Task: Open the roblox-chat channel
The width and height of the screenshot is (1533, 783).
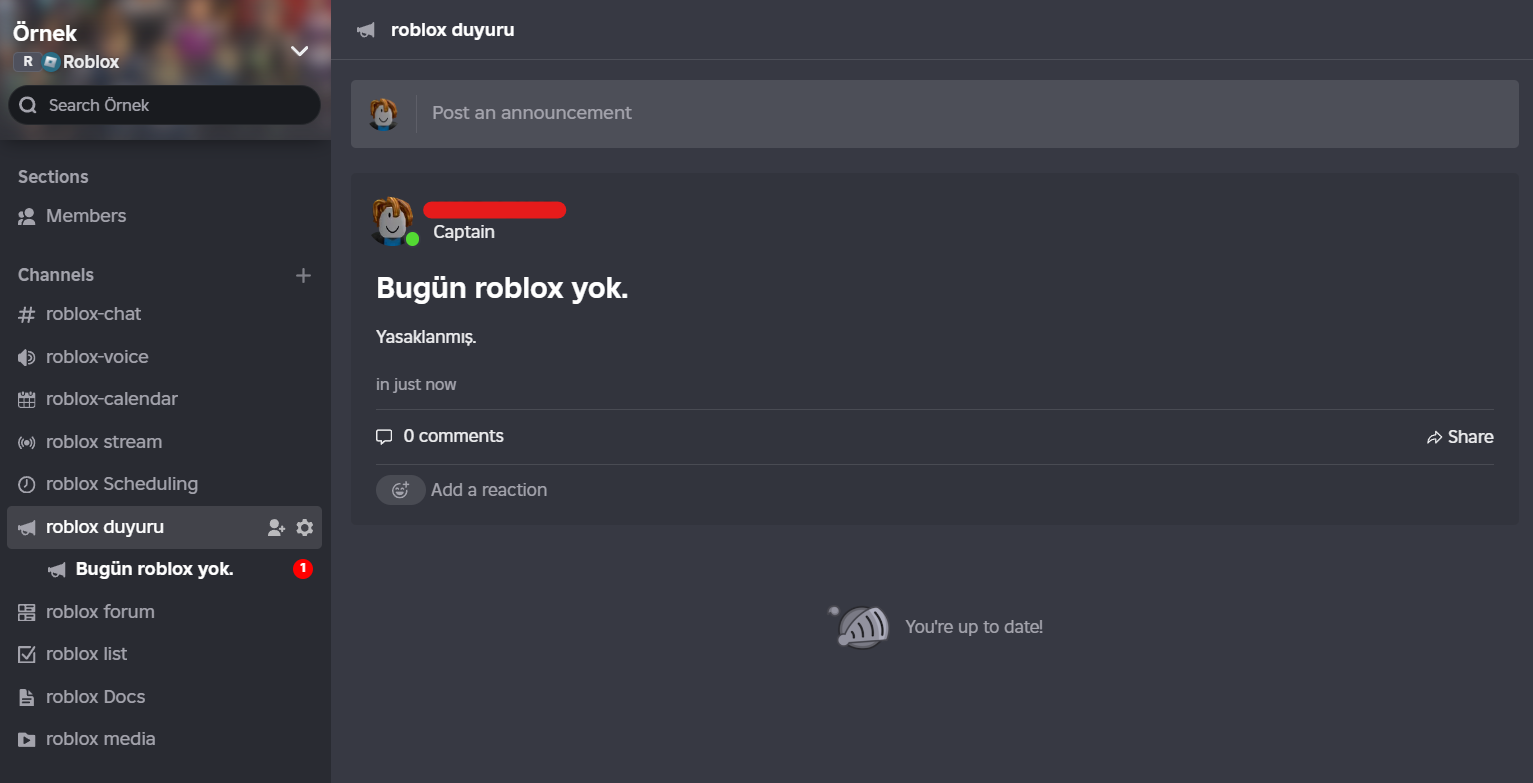Action: (93, 314)
